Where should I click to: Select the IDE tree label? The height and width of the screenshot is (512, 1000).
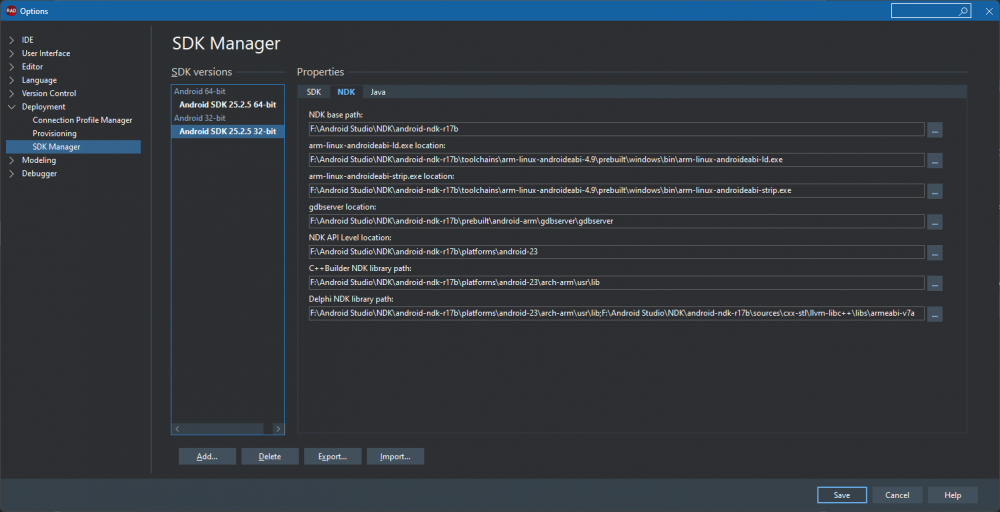(27, 40)
